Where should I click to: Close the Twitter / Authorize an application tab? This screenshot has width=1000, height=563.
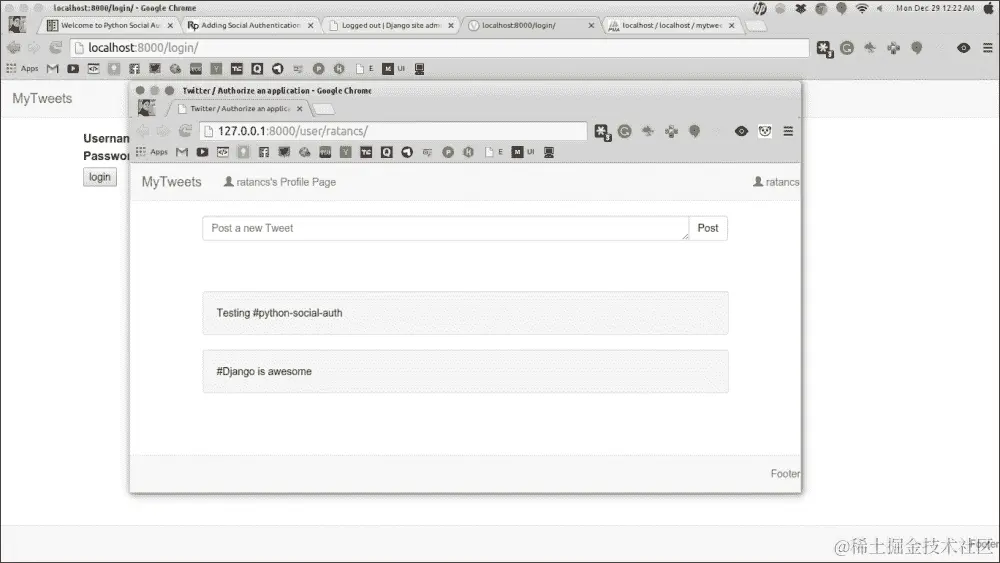point(300,109)
